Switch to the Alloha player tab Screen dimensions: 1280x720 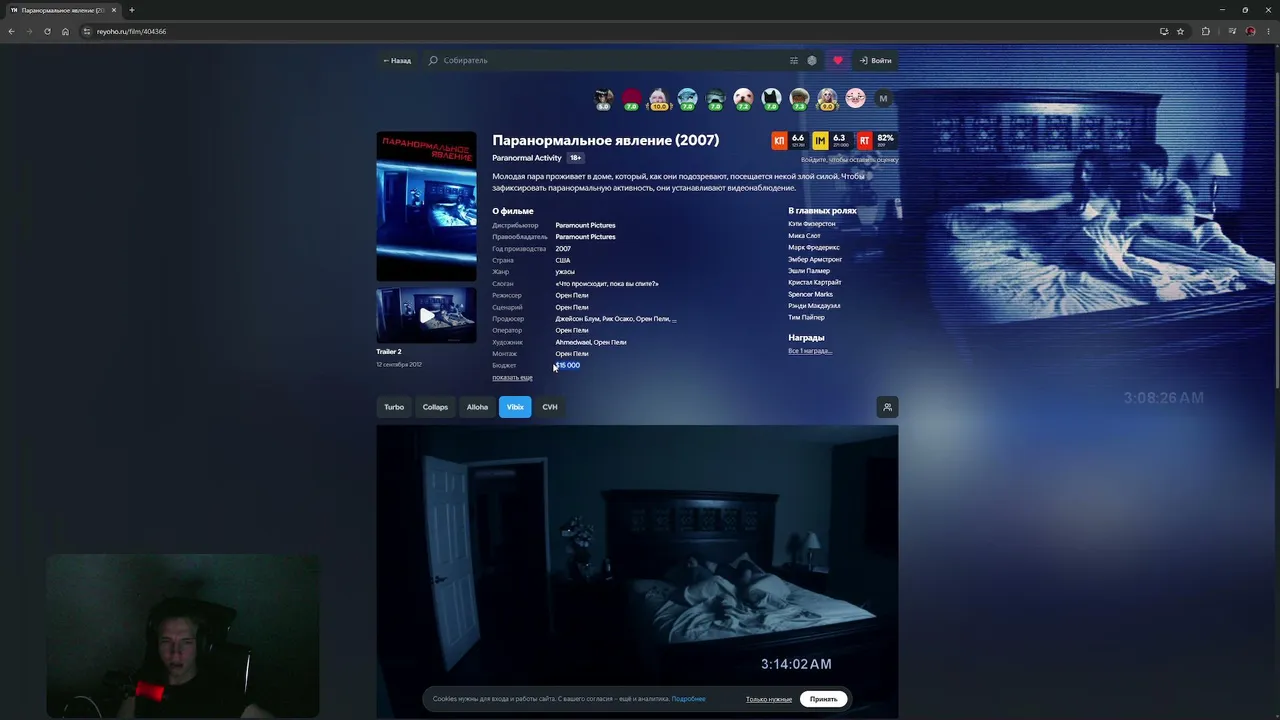click(477, 407)
